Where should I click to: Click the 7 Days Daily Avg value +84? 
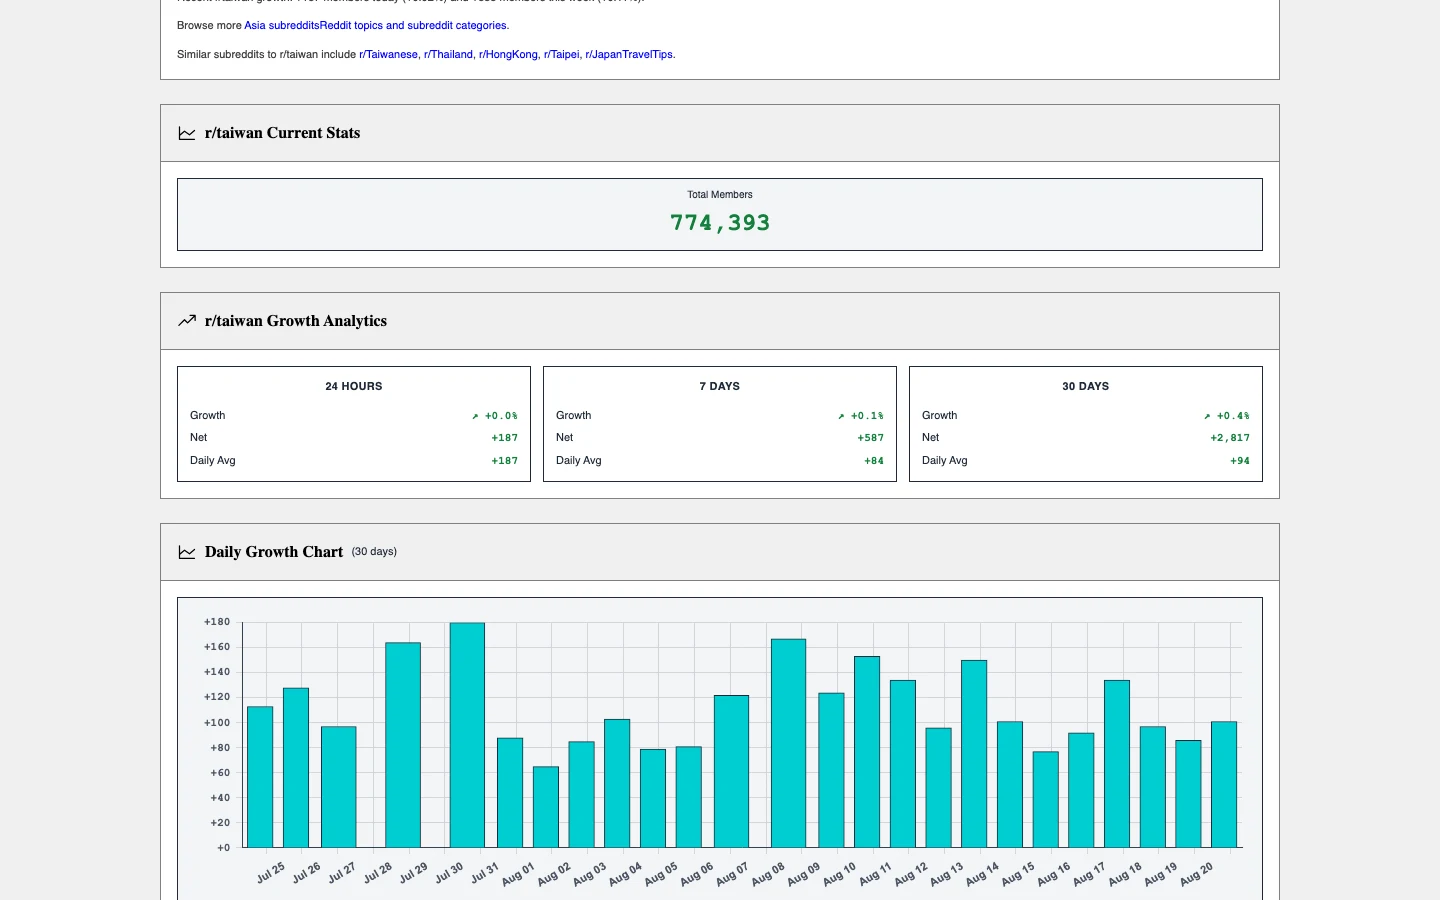[x=874, y=461]
